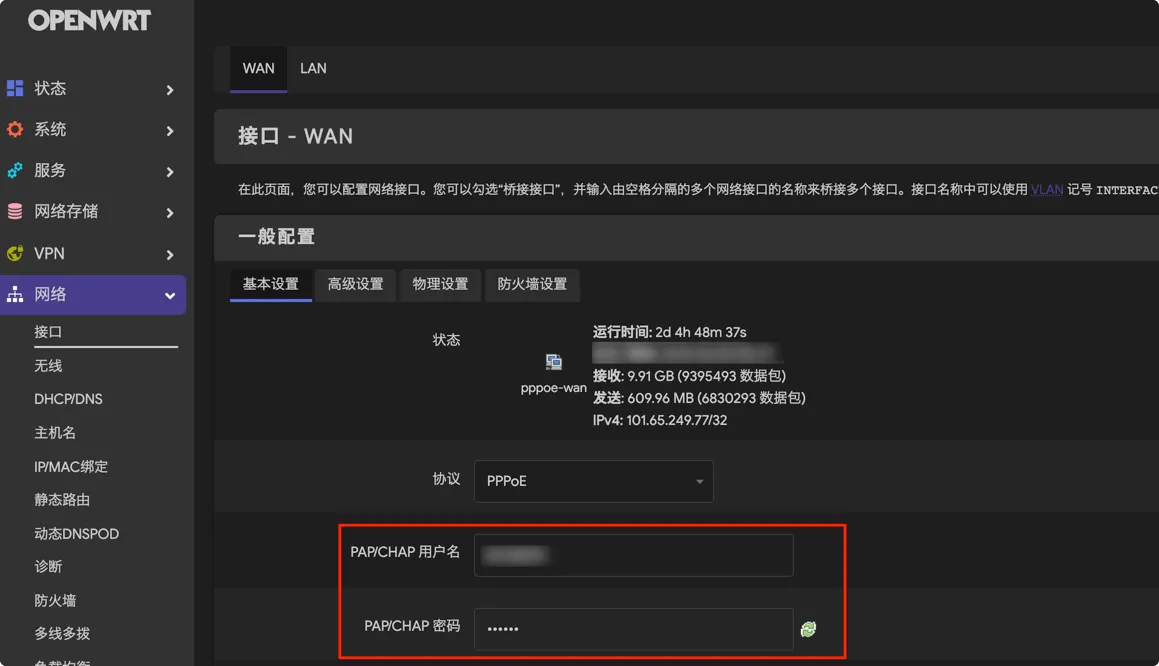Viewport: 1159px width, 666px height.
Task: Open the PPPoE protocol dropdown
Action: [x=594, y=481]
